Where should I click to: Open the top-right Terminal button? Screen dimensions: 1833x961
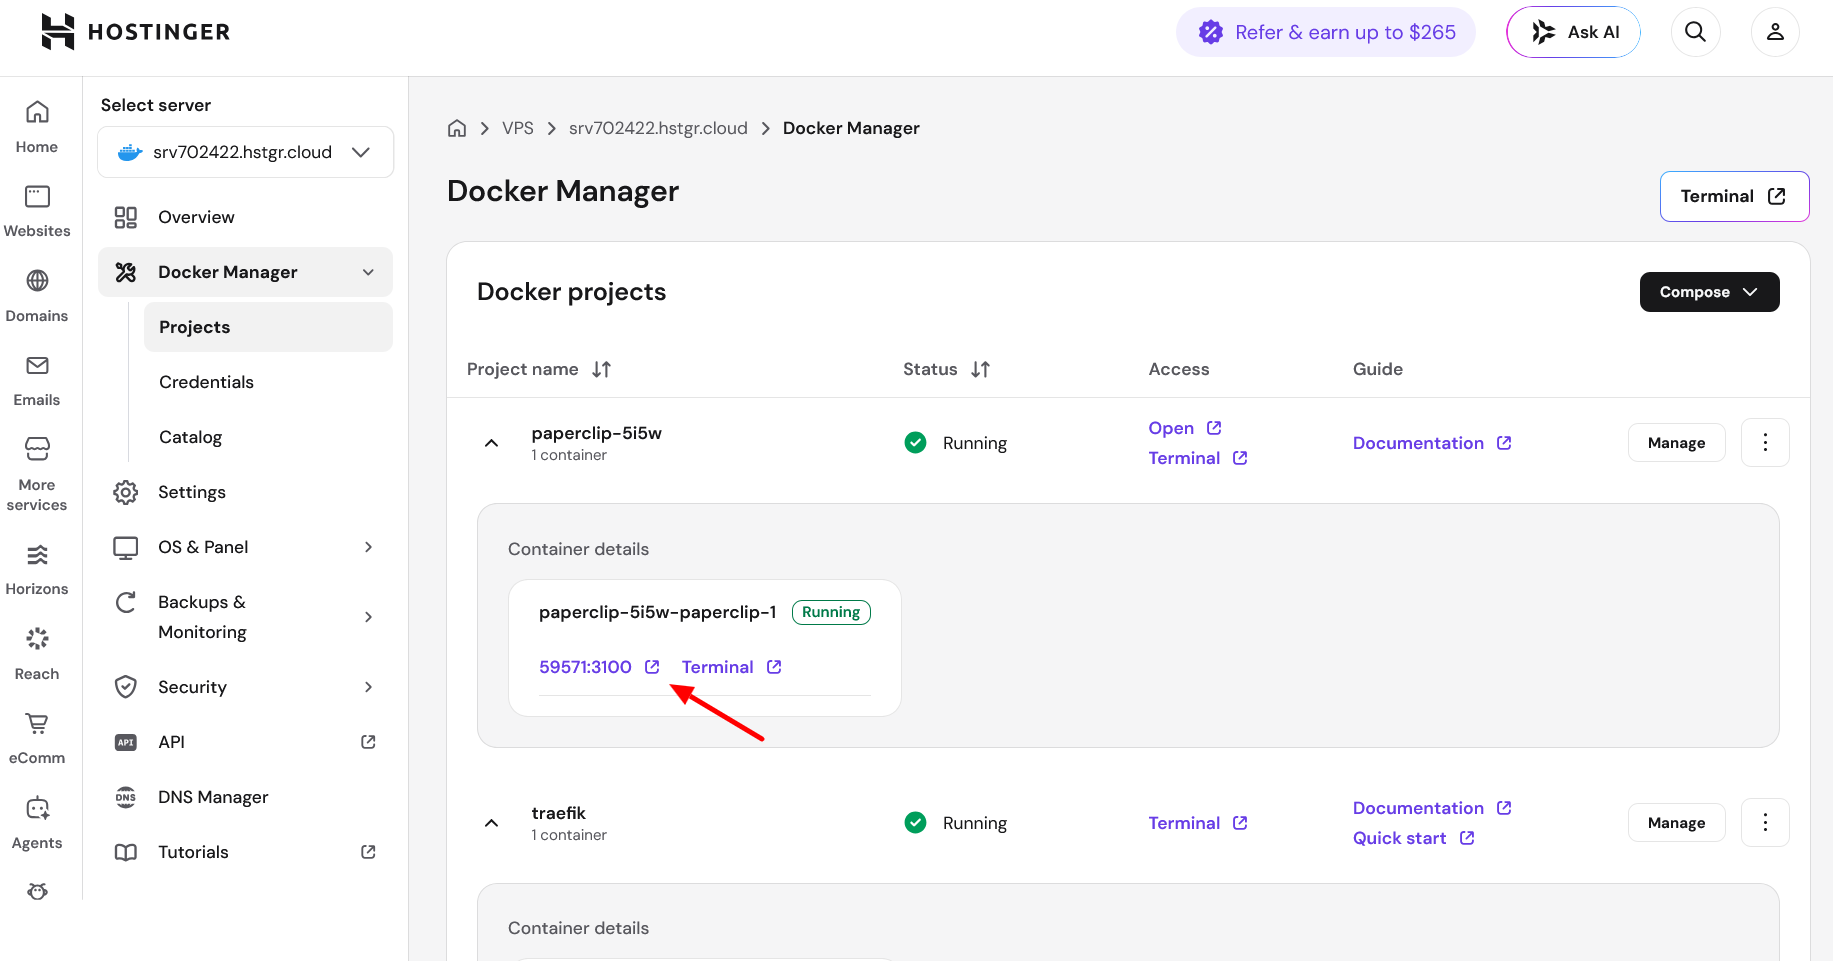(1734, 196)
